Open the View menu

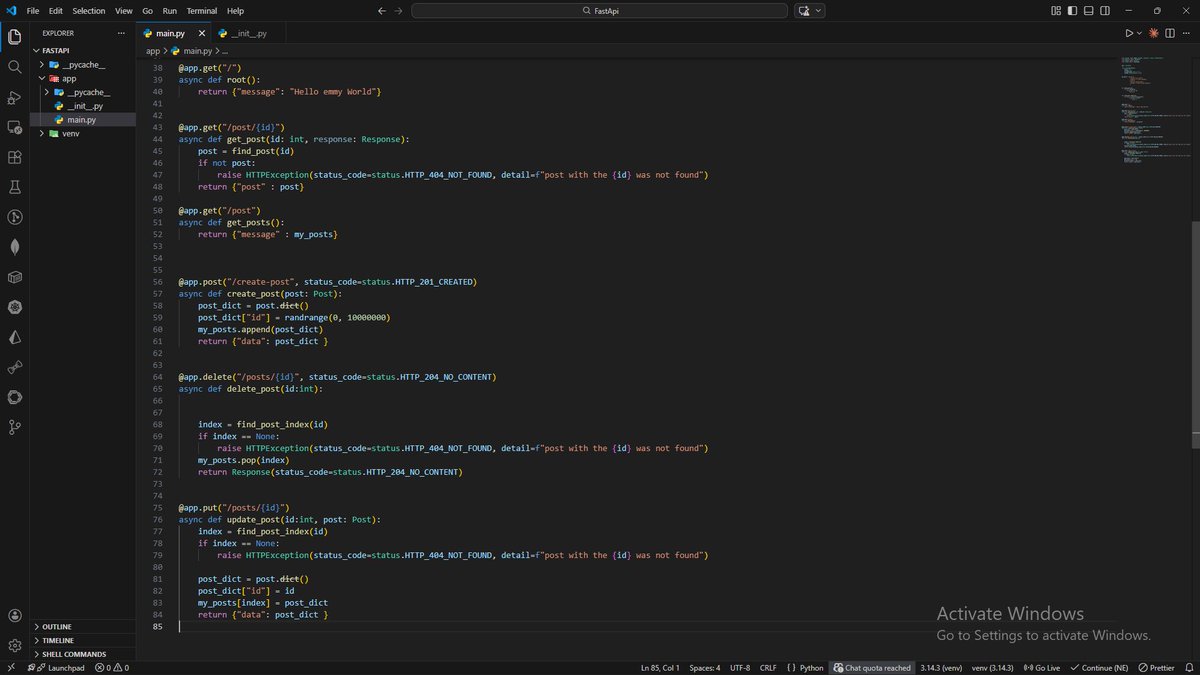click(123, 10)
